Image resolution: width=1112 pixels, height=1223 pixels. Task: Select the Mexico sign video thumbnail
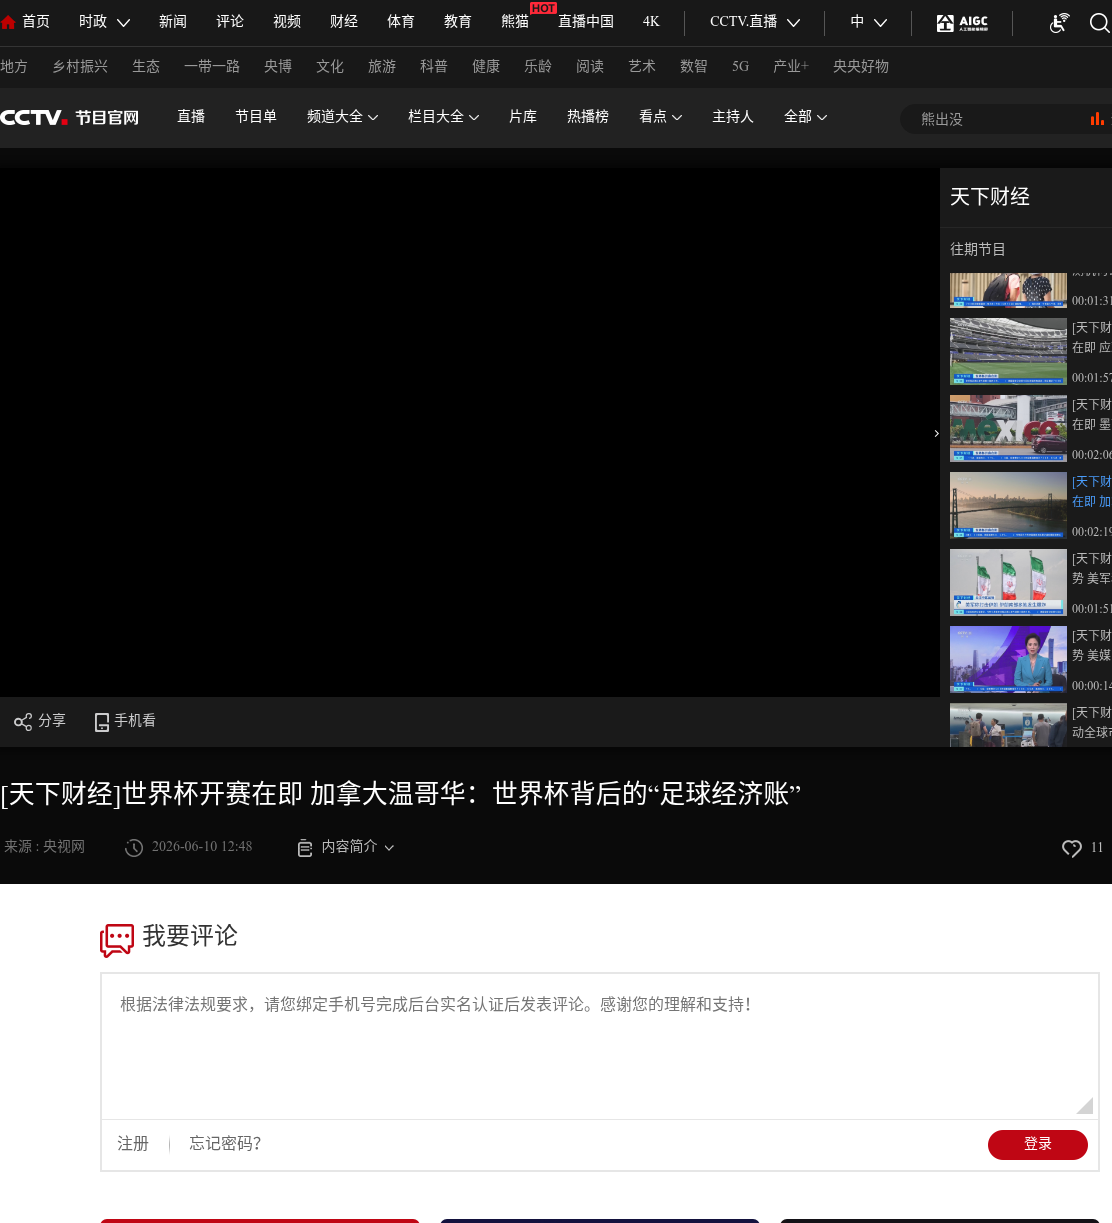point(1008,428)
